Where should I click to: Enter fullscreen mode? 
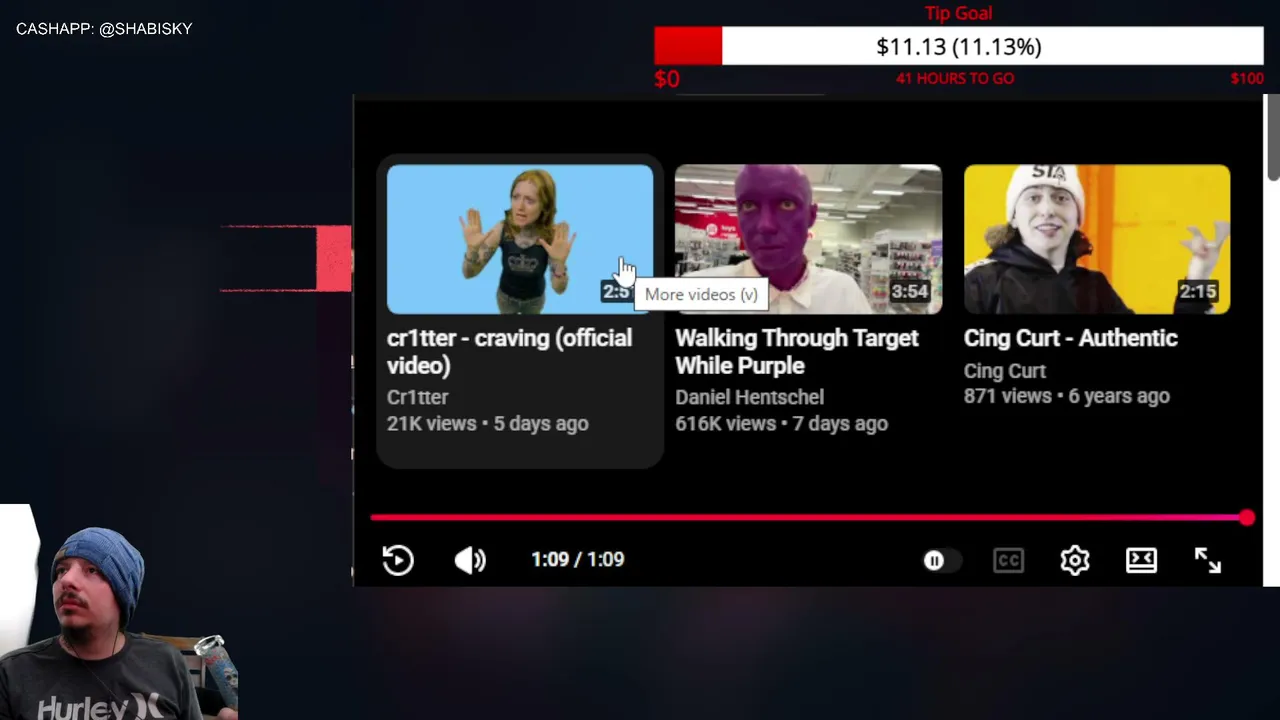click(1208, 561)
